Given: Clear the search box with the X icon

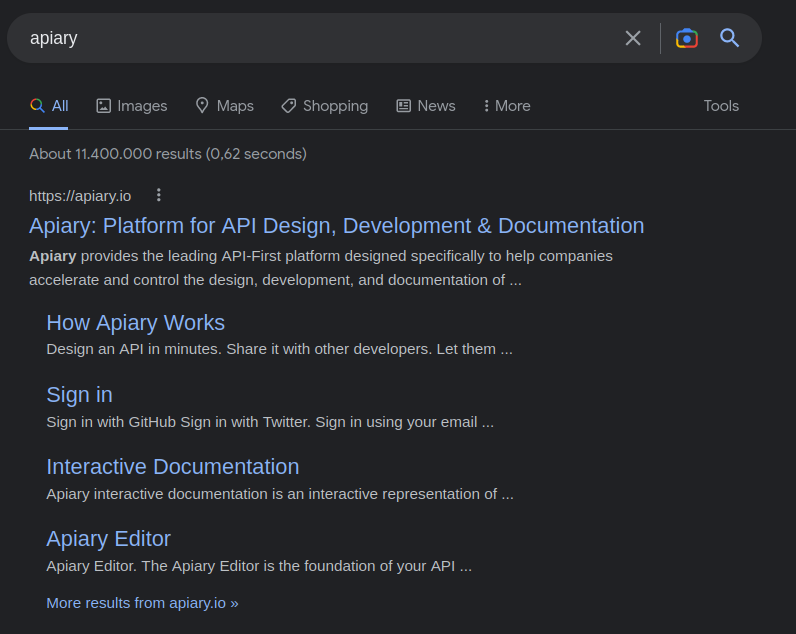Looking at the screenshot, I should 633,38.
